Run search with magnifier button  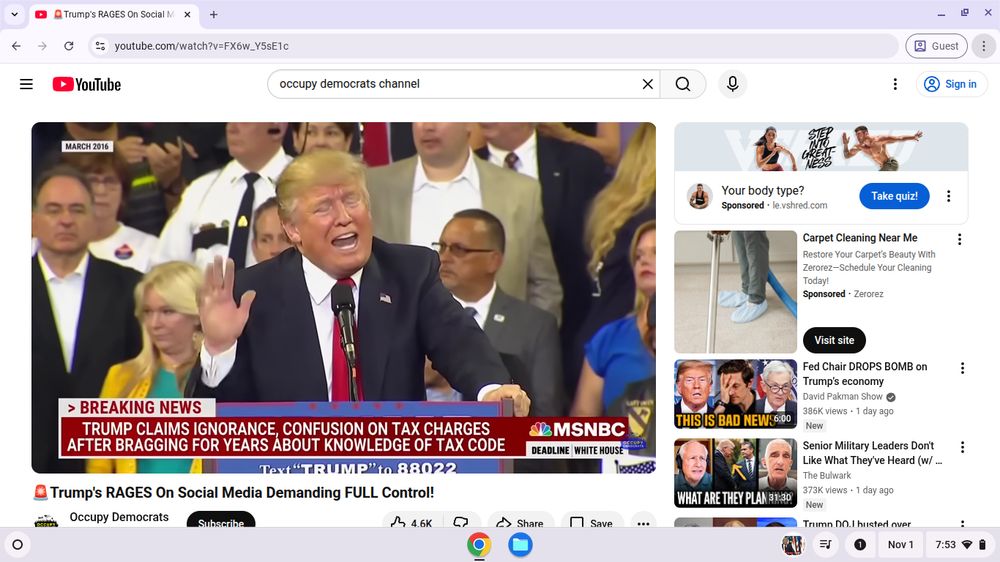(683, 84)
